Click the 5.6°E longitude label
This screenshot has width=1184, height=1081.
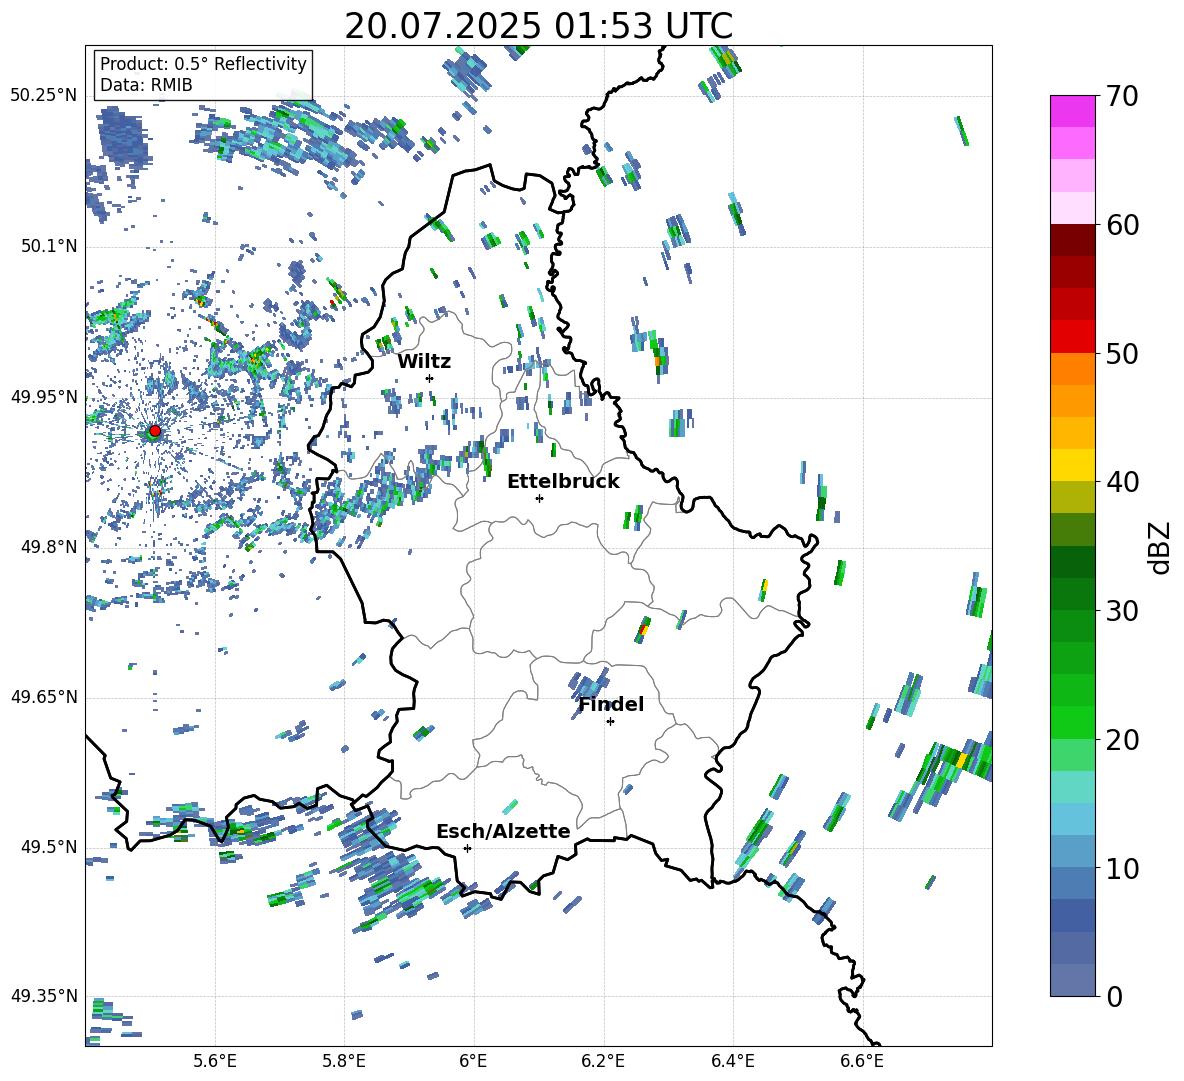[215, 1061]
